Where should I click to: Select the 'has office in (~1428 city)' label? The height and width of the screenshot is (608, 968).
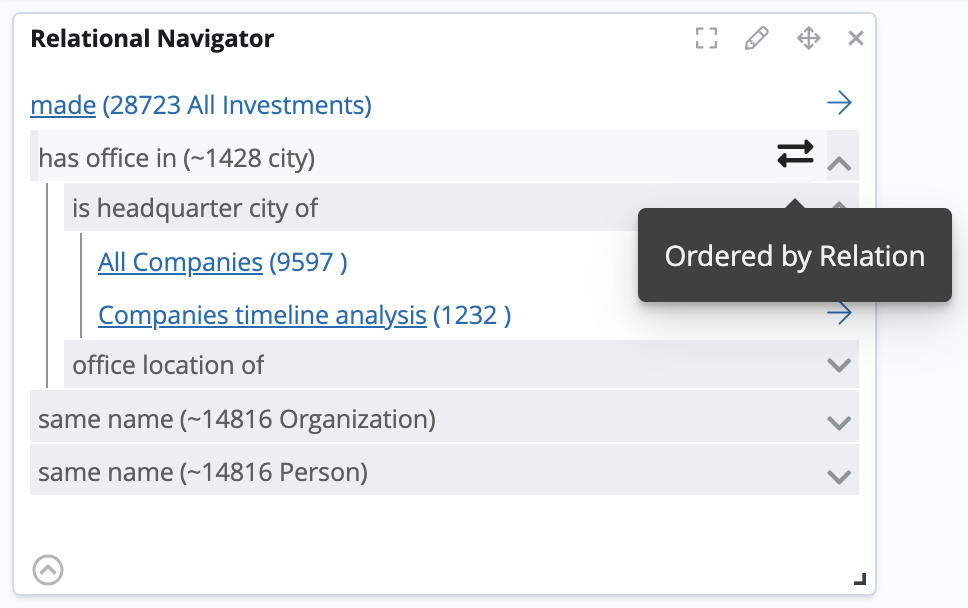[x=177, y=158]
